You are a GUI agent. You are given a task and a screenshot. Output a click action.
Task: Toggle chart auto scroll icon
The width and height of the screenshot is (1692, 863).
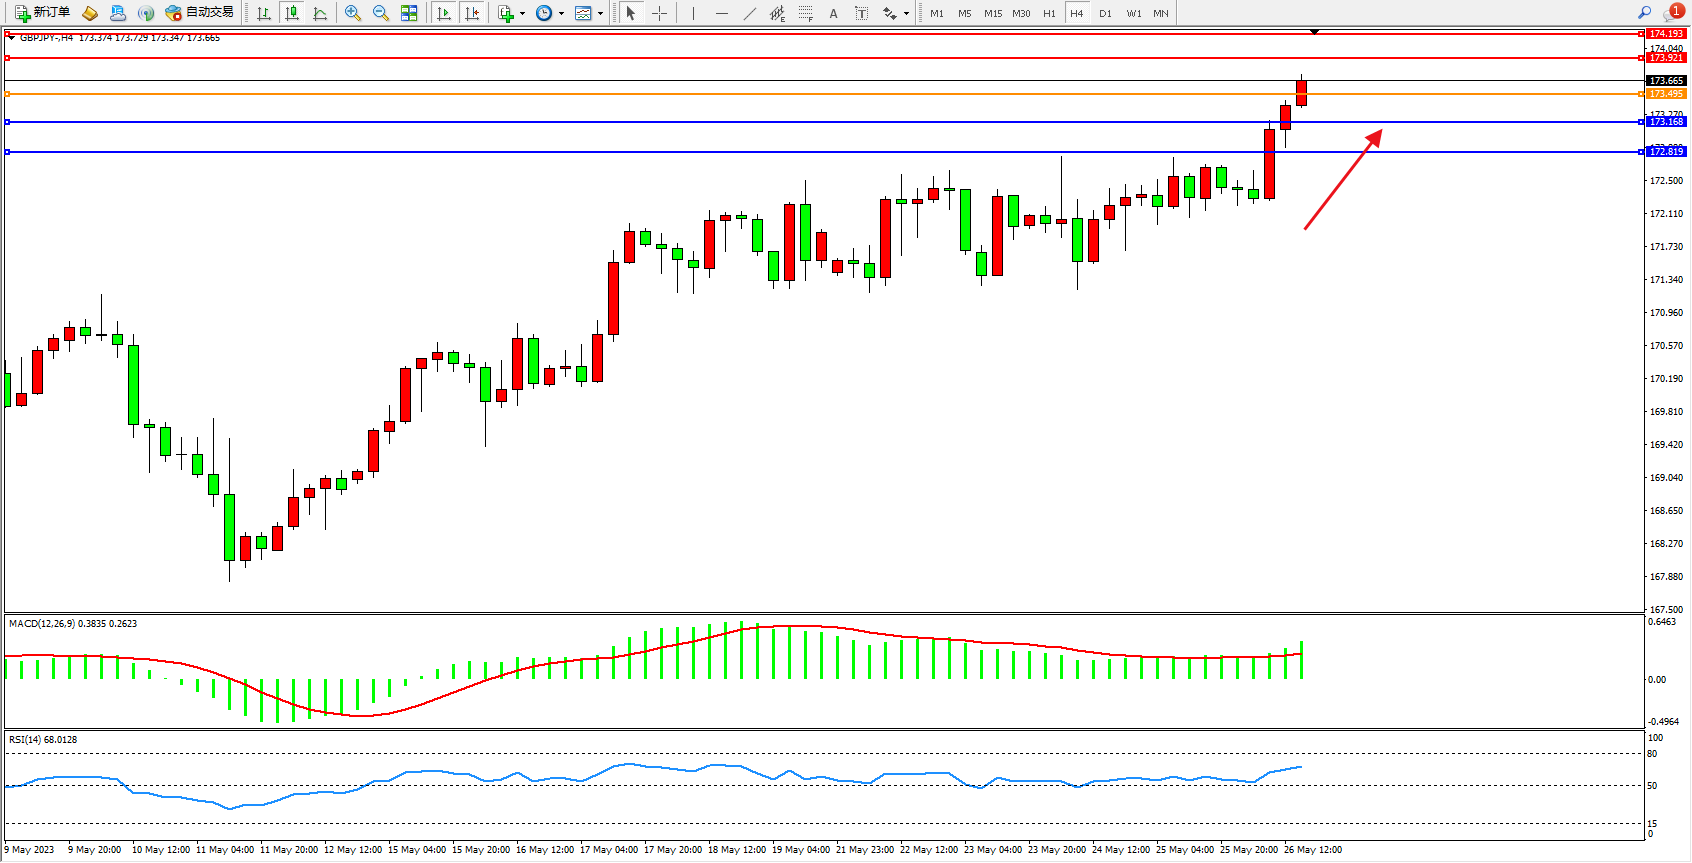pos(444,13)
